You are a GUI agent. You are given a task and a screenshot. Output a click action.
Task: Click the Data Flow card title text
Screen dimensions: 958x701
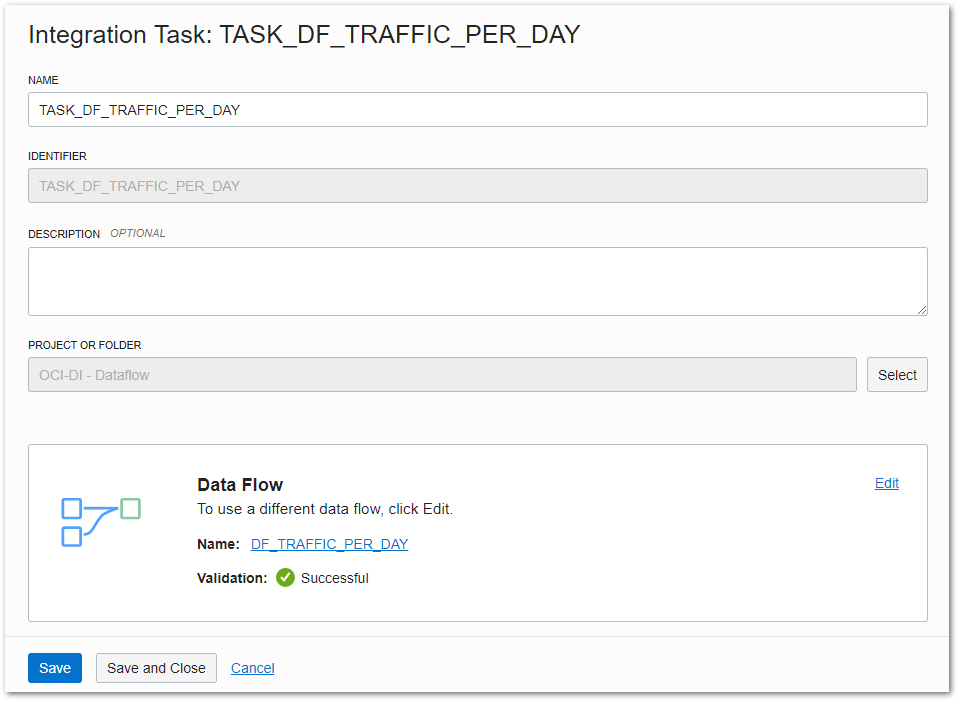click(x=240, y=484)
